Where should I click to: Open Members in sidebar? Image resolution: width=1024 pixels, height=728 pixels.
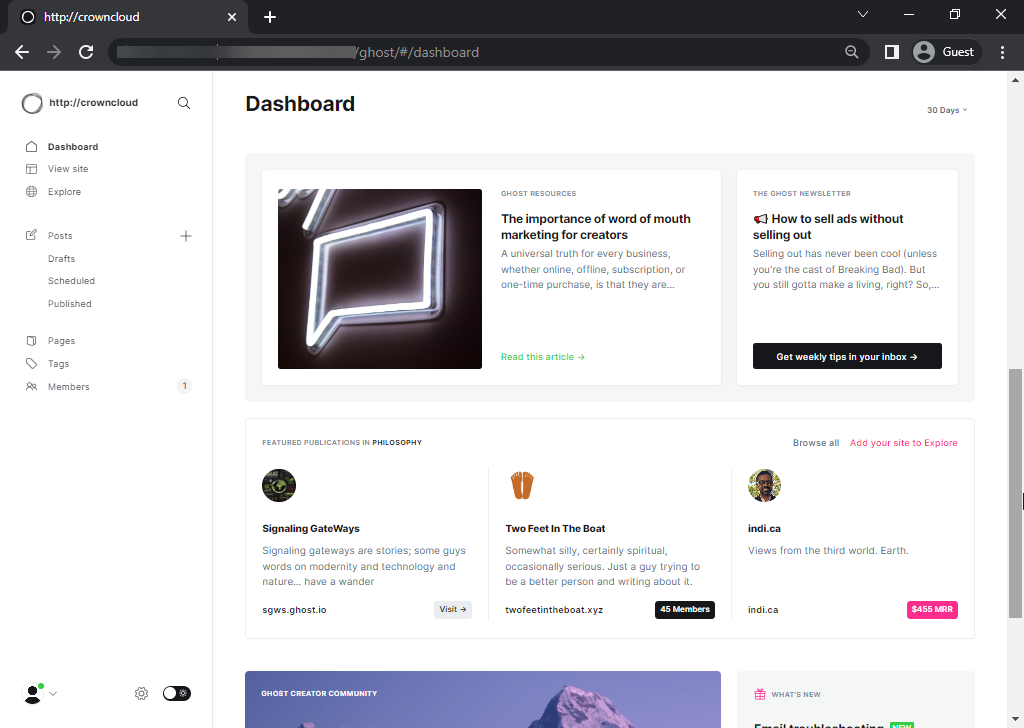coord(69,387)
